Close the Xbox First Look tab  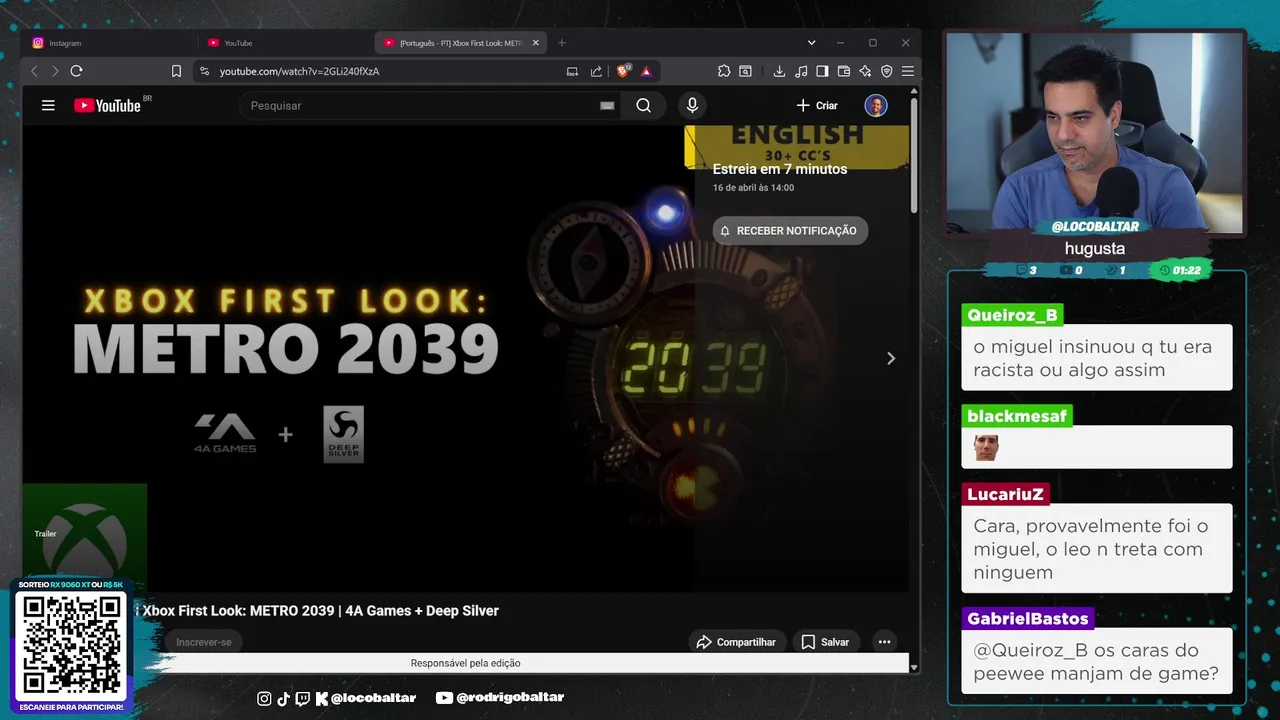coord(535,43)
